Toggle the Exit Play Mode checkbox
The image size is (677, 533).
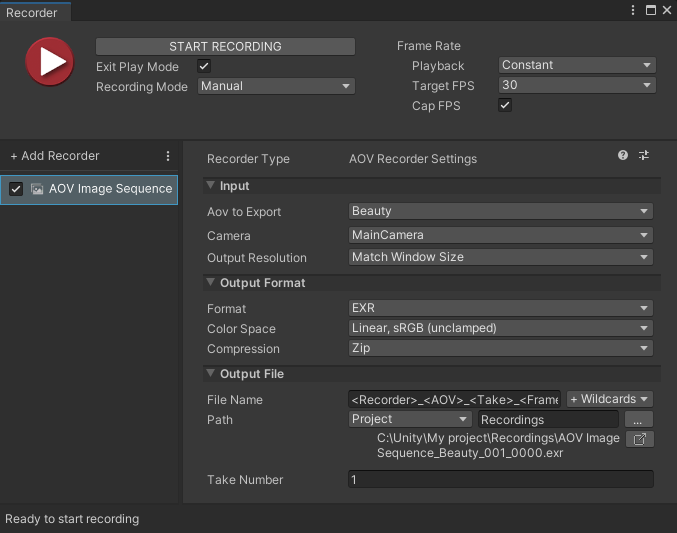[x=204, y=67]
